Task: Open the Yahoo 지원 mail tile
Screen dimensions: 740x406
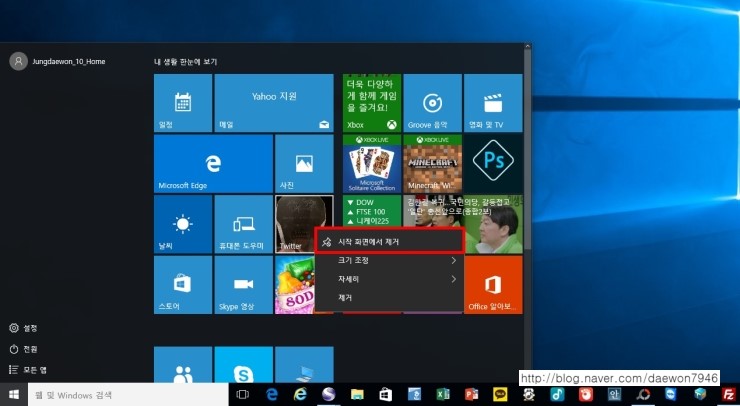Action: pos(274,103)
